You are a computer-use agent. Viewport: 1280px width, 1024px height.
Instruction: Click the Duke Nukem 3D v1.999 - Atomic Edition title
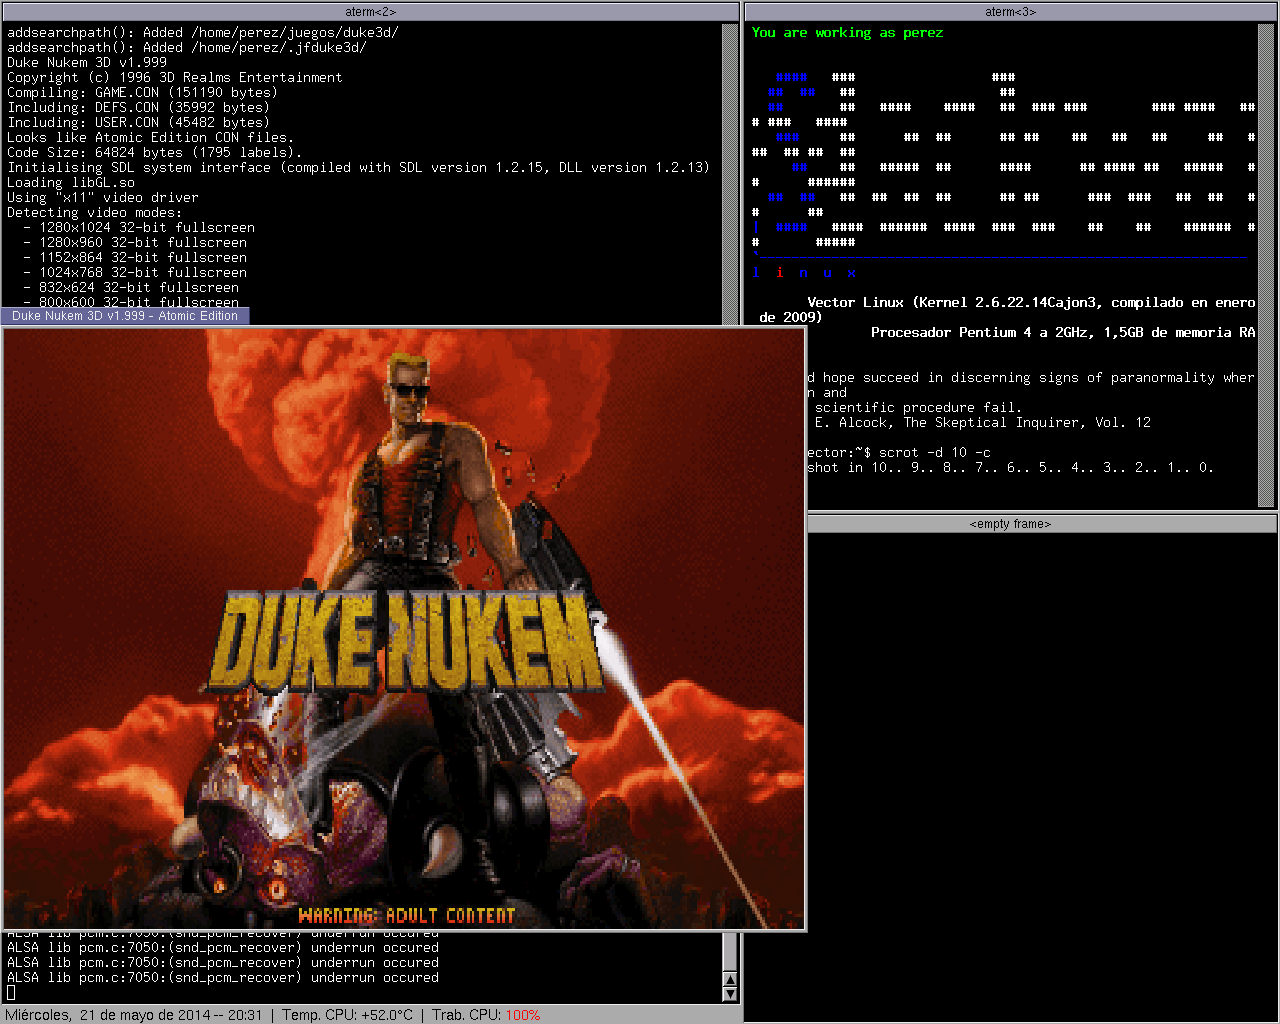coord(125,316)
